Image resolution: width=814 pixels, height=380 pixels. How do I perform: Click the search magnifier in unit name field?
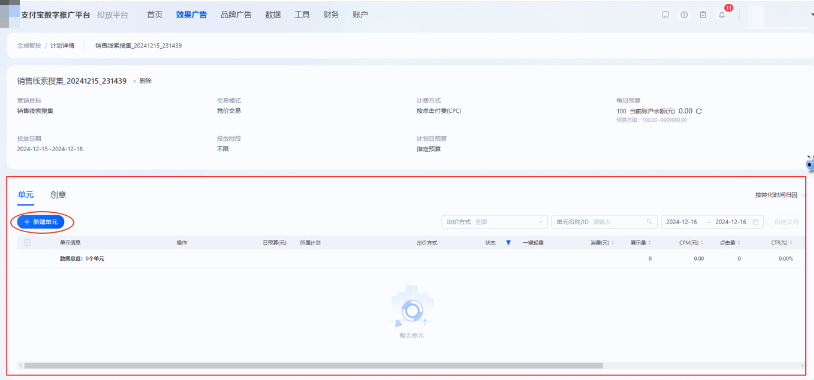click(649, 222)
